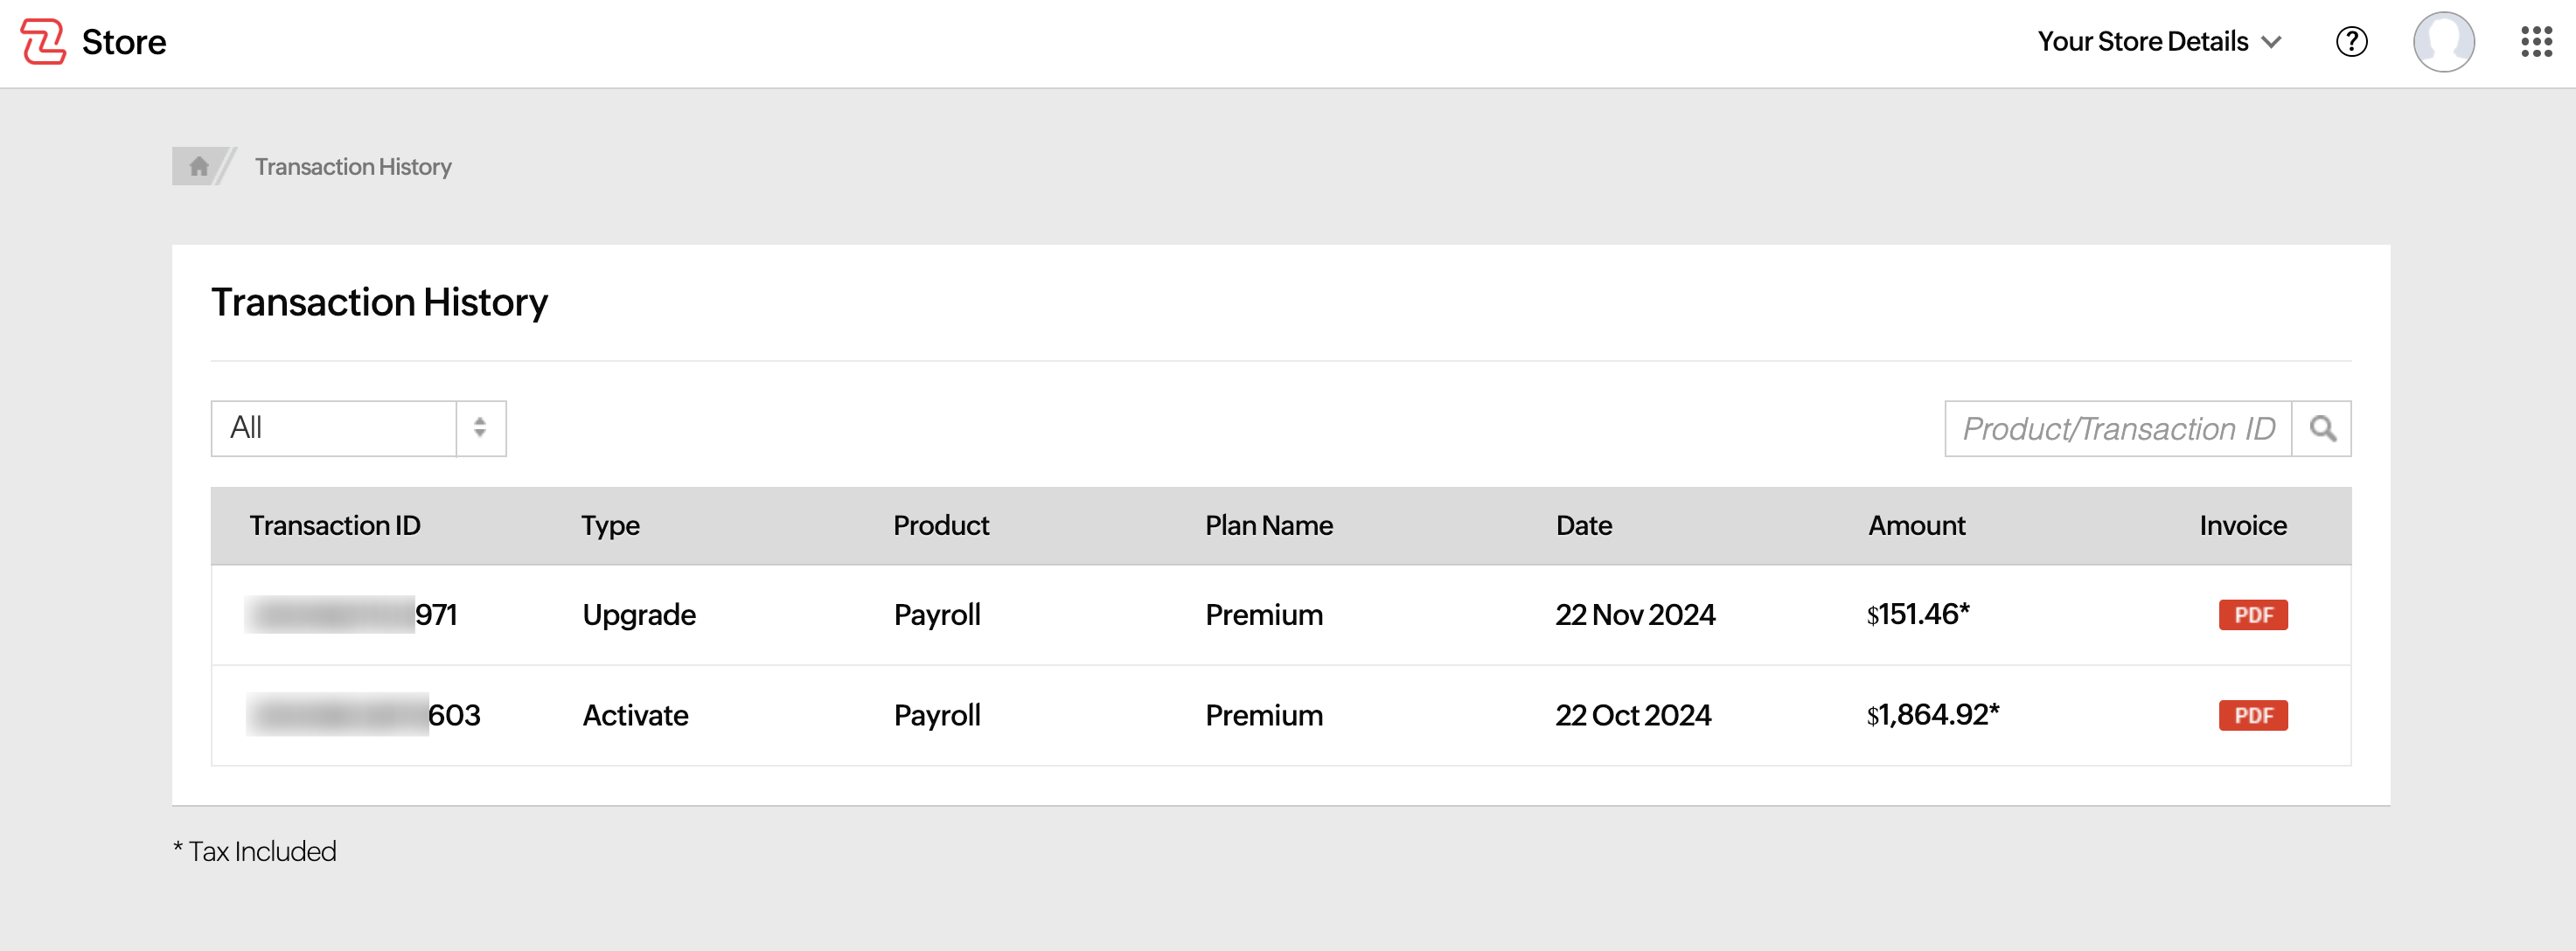Click the Store label in the top bar

124,41
